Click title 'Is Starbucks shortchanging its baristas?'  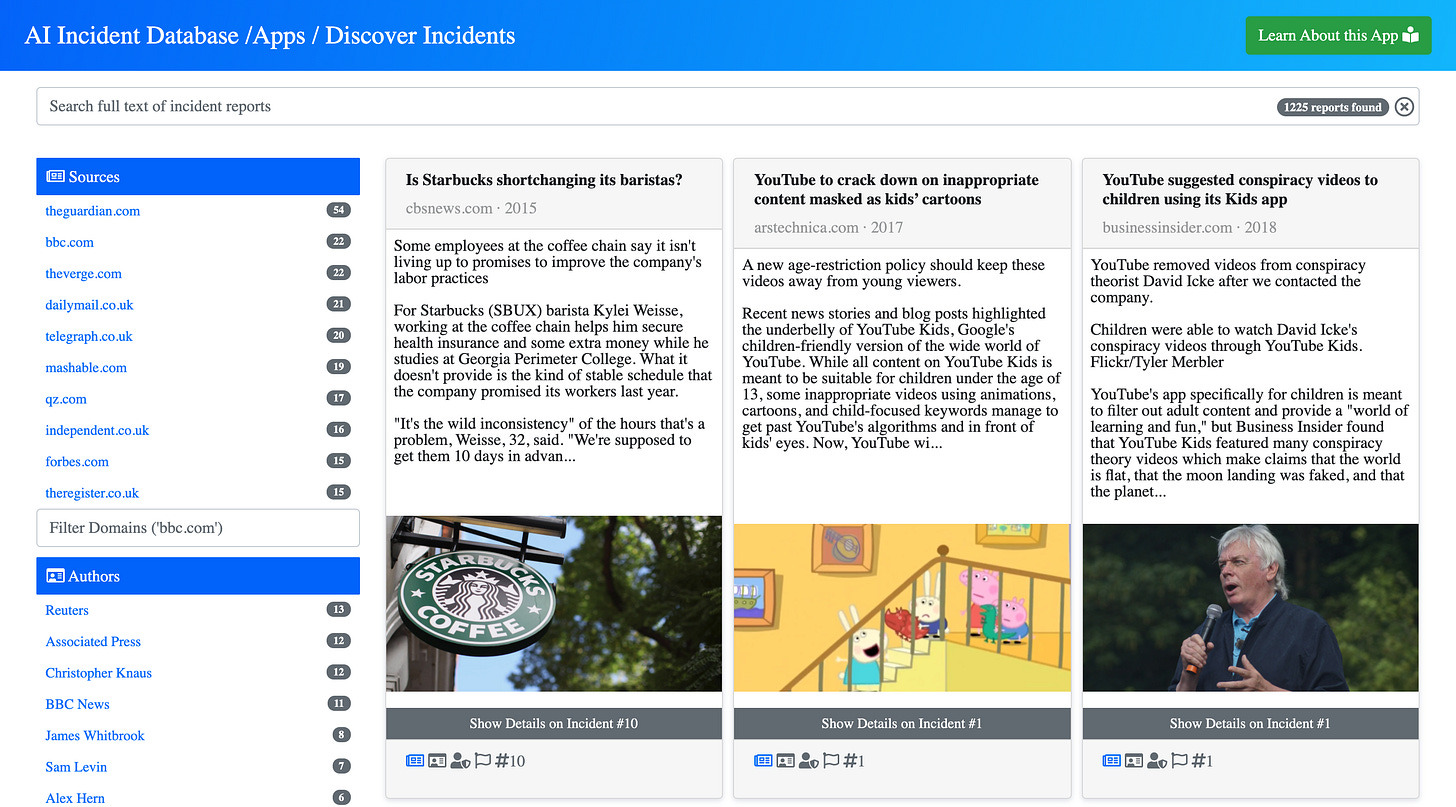pos(544,180)
